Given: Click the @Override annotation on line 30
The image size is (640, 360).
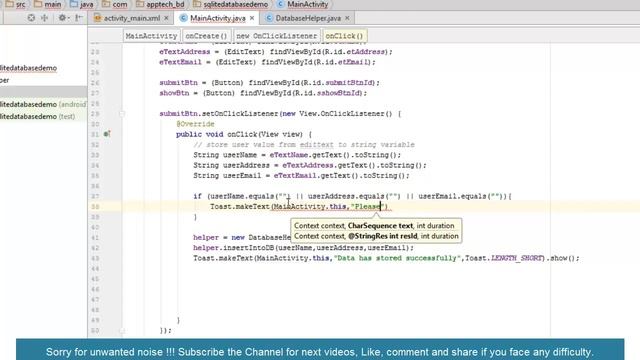Looking at the screenshot, I should point(195,124).
